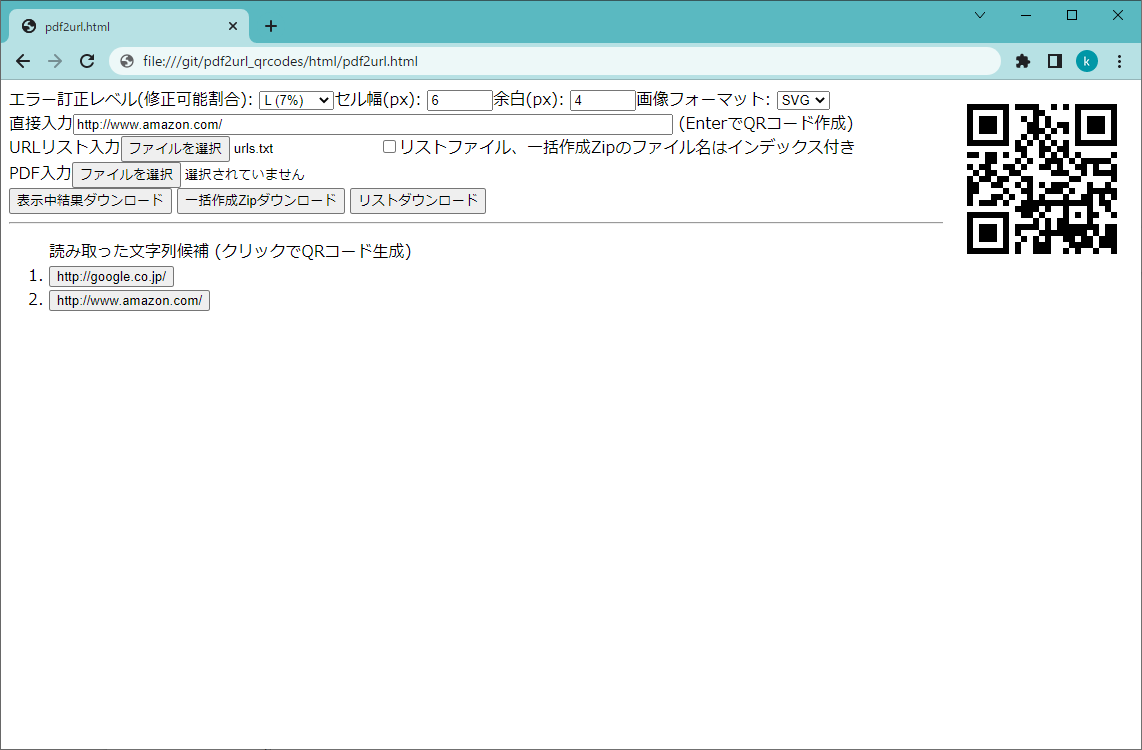Reload the page with the refresh icon
The height and width of the screenshot is (750, 1142).
coord(86,61)
